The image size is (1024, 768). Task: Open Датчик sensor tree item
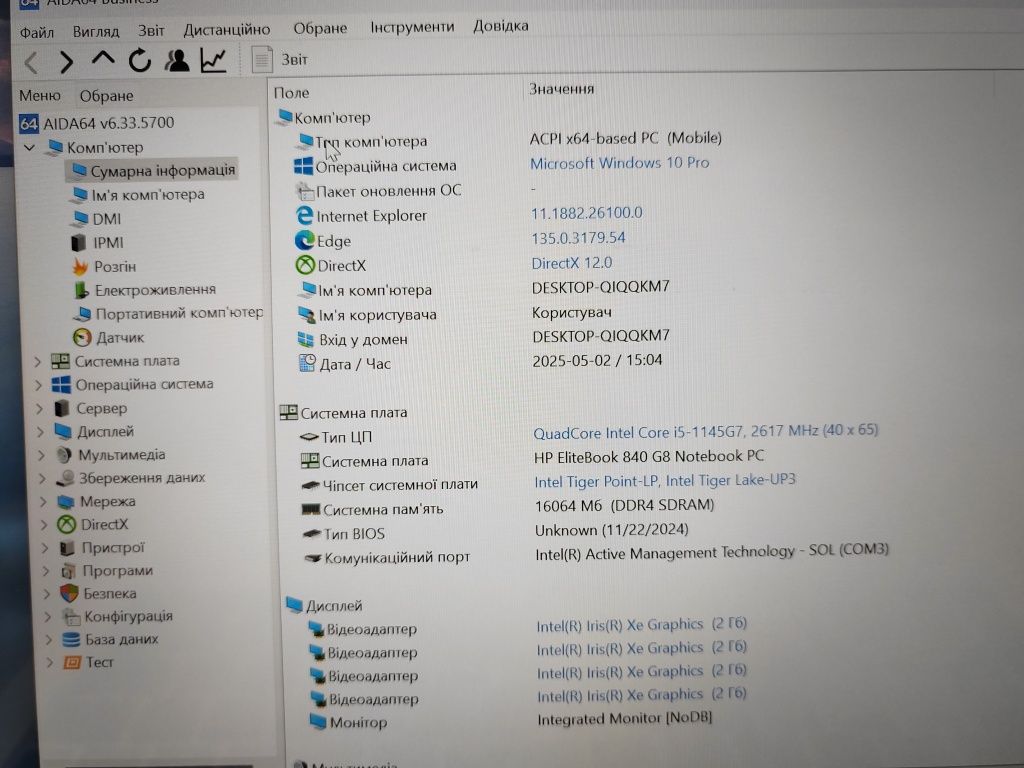(108, 338)
